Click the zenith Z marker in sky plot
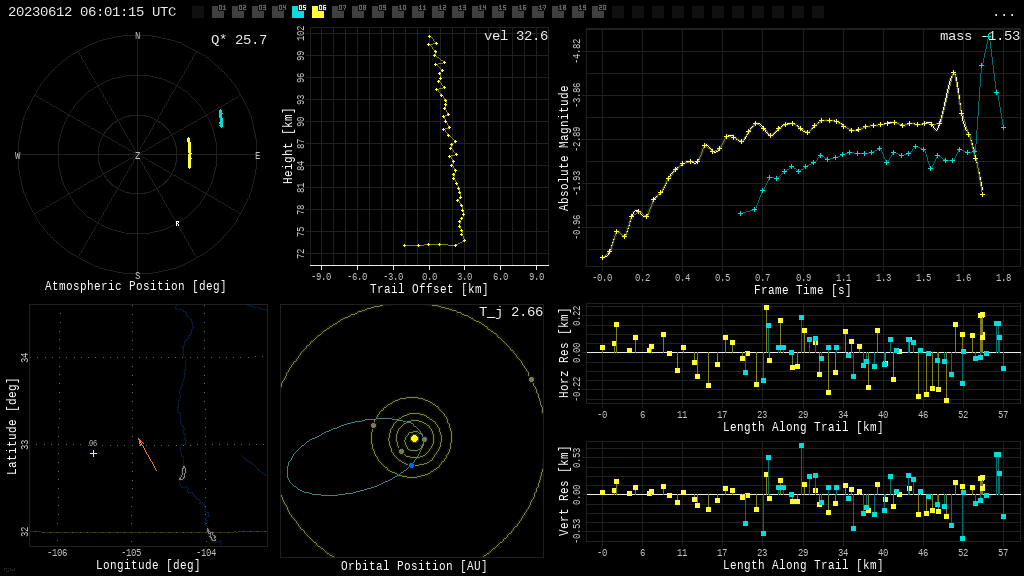 pyautogui.click(x=138, y=156)
